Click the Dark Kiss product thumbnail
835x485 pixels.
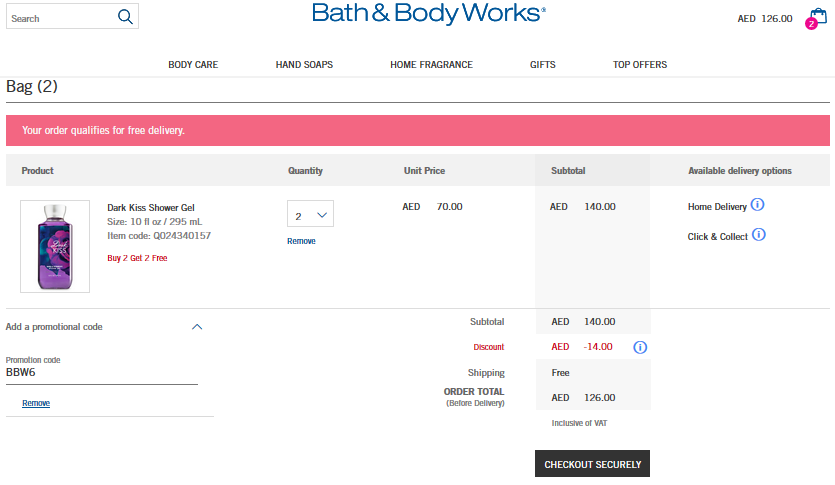click(55, 246)
